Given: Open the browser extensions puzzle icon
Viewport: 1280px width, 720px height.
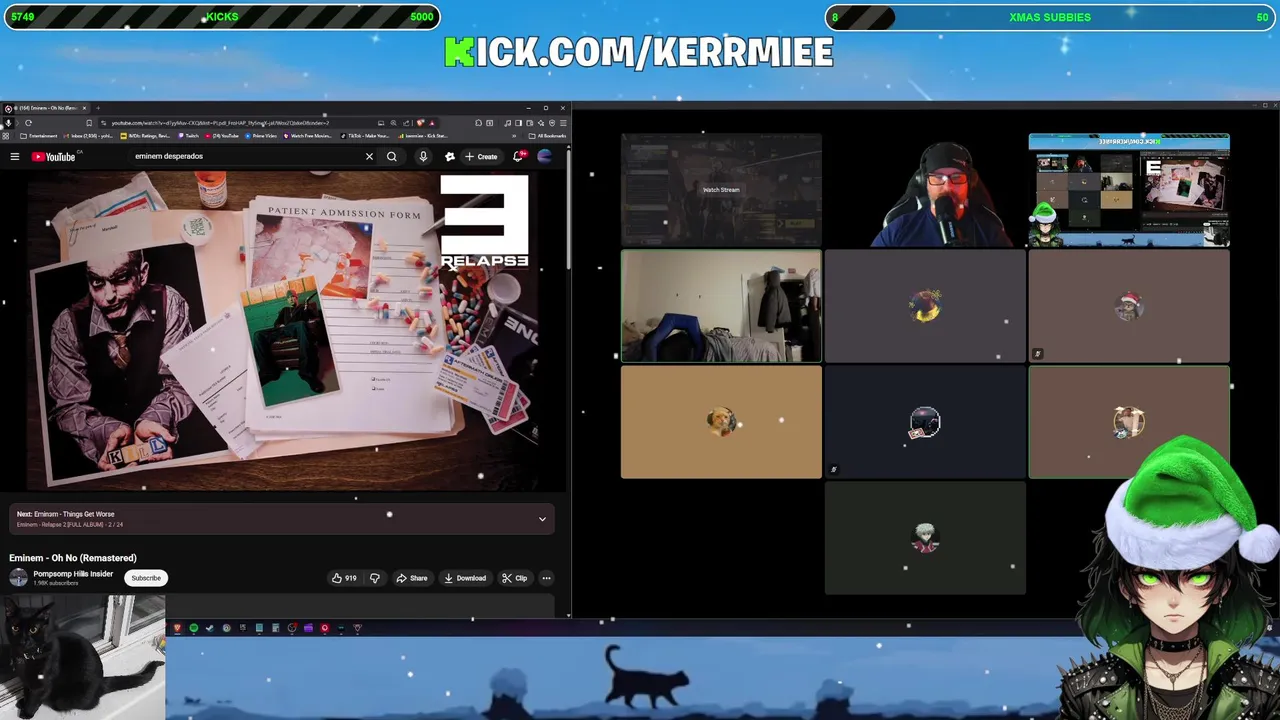Looking at the screenshot, I should [x=478, y=123].
